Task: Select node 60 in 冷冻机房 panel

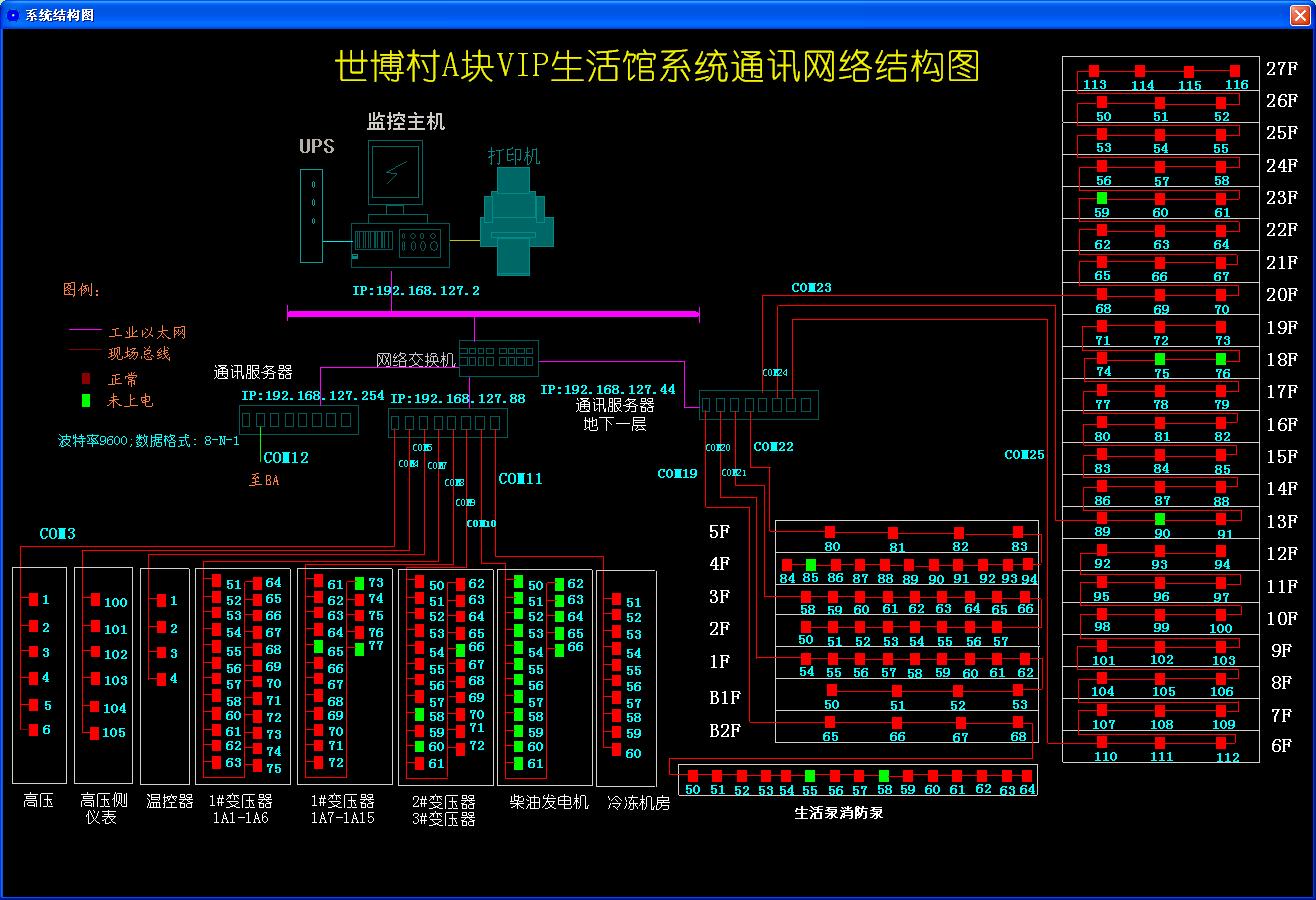Action: pyautogui.click(x=616, y=753)
